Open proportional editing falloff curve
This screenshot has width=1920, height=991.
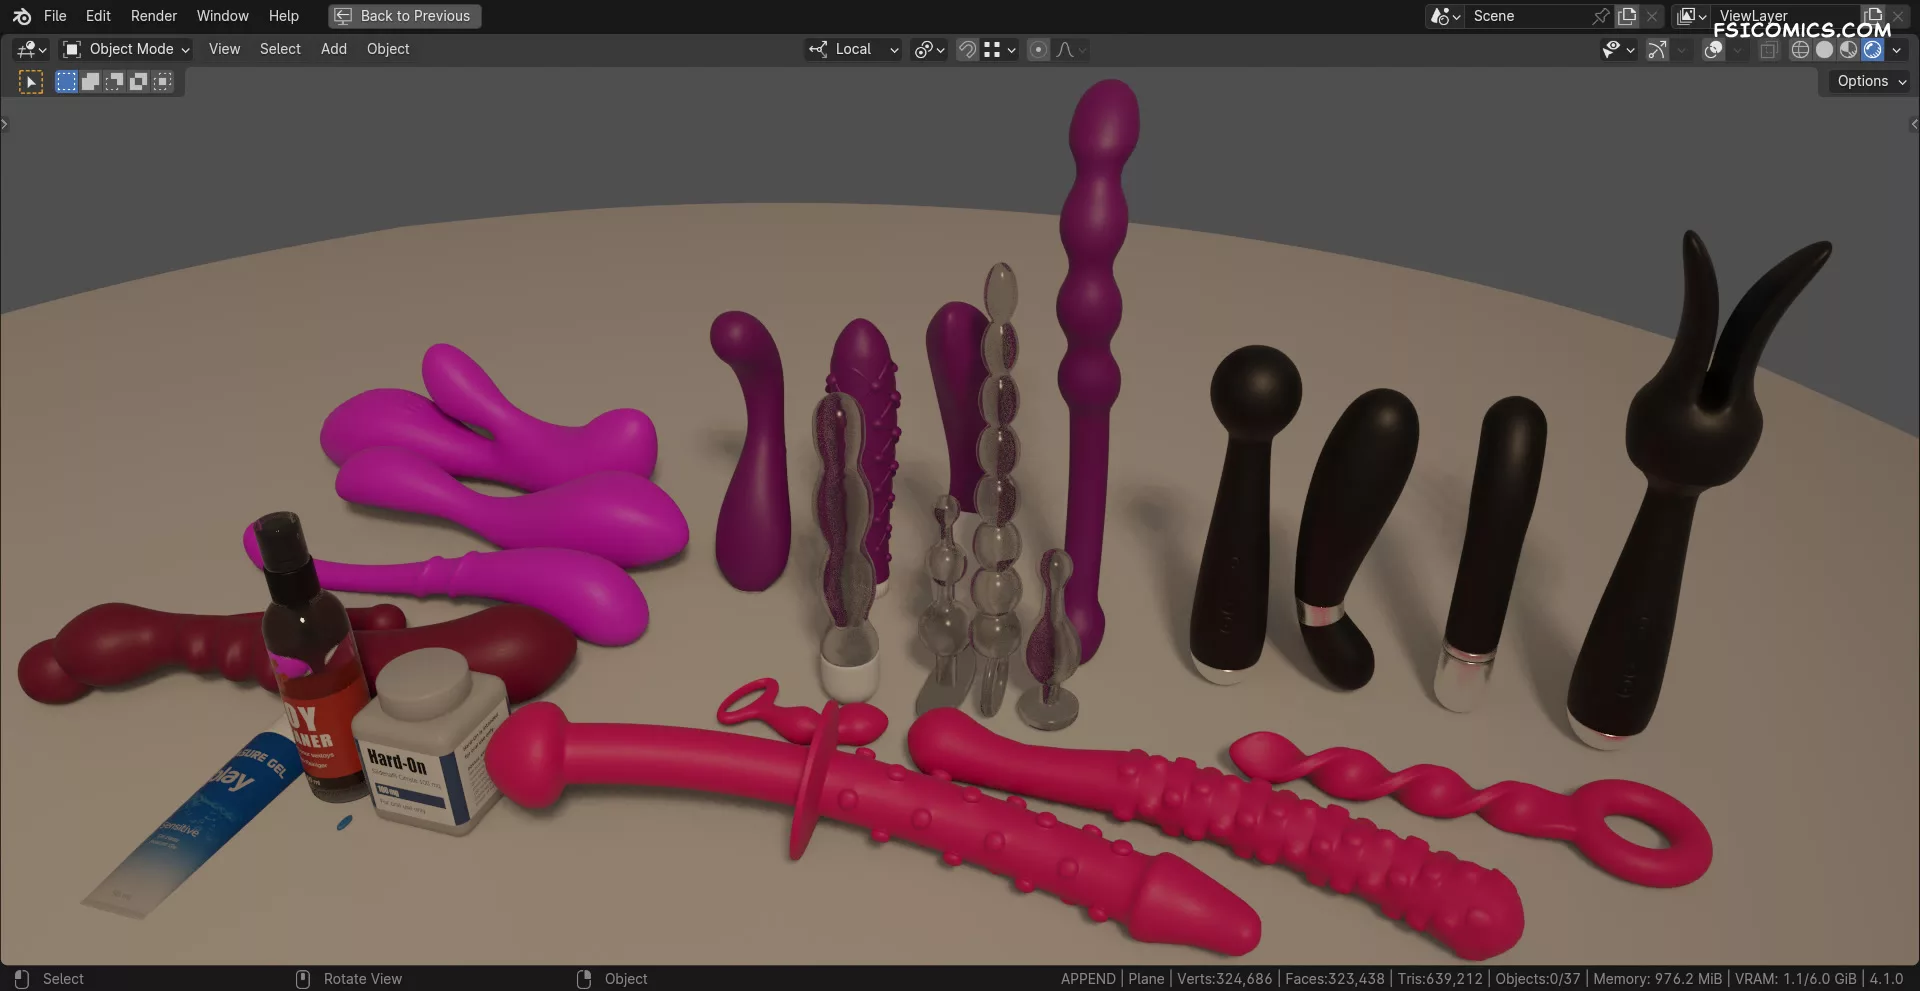1071,49
